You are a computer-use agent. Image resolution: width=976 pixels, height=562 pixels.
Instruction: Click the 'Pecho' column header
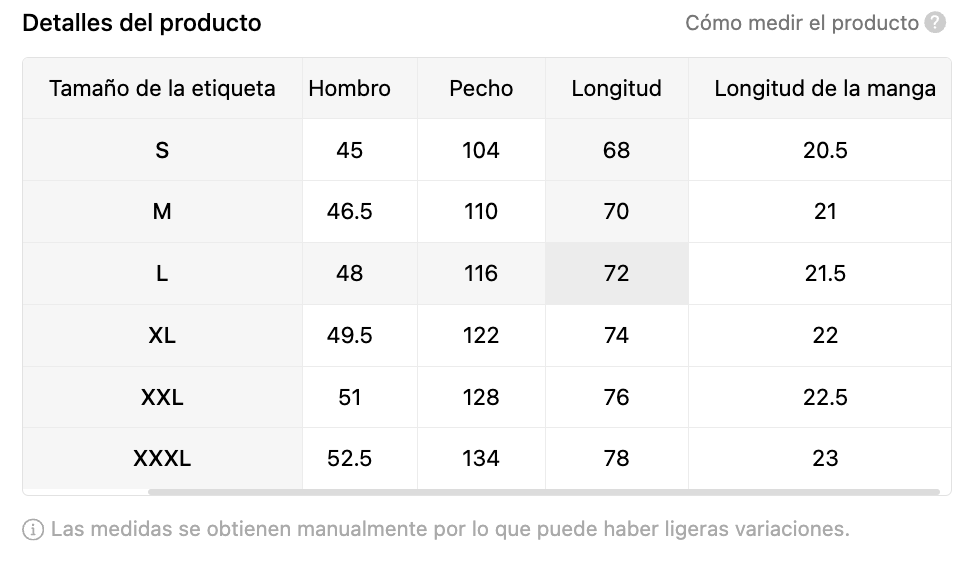481,88
